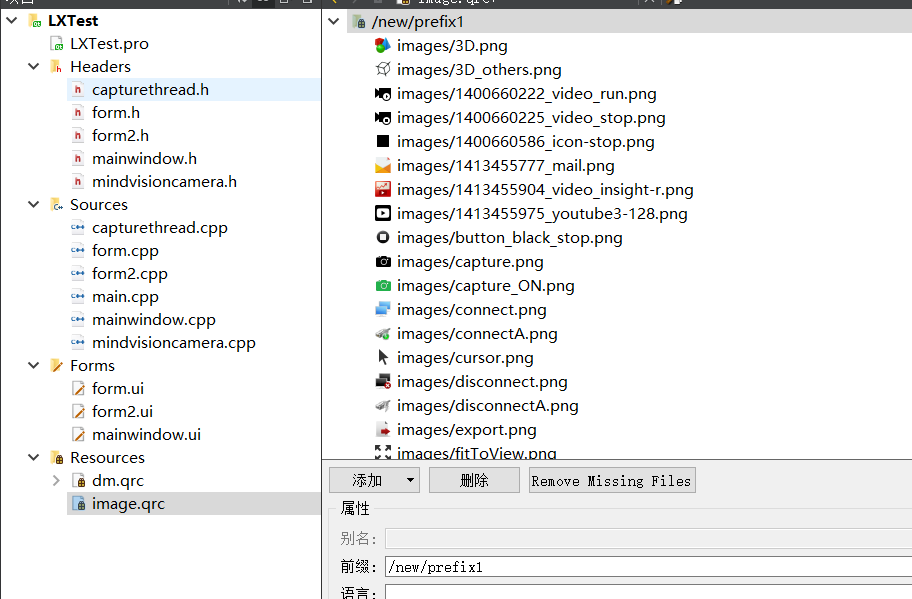
Task: Select form2.ui in Forms
Action: pyautogui.click(x=122, y=411)
